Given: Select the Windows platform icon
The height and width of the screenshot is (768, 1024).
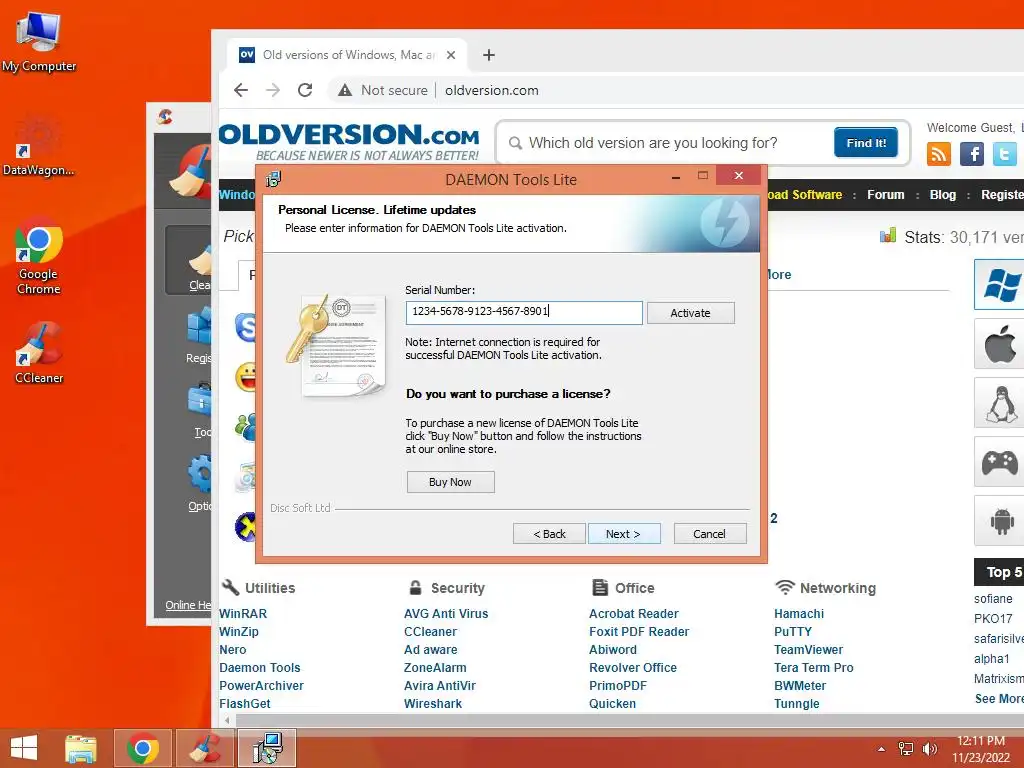Looking at the screenshot, I should (x=999, y=284).
